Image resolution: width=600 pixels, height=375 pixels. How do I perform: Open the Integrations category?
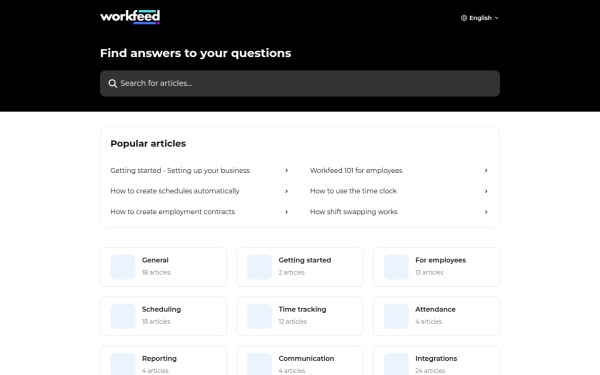point(437,361)
